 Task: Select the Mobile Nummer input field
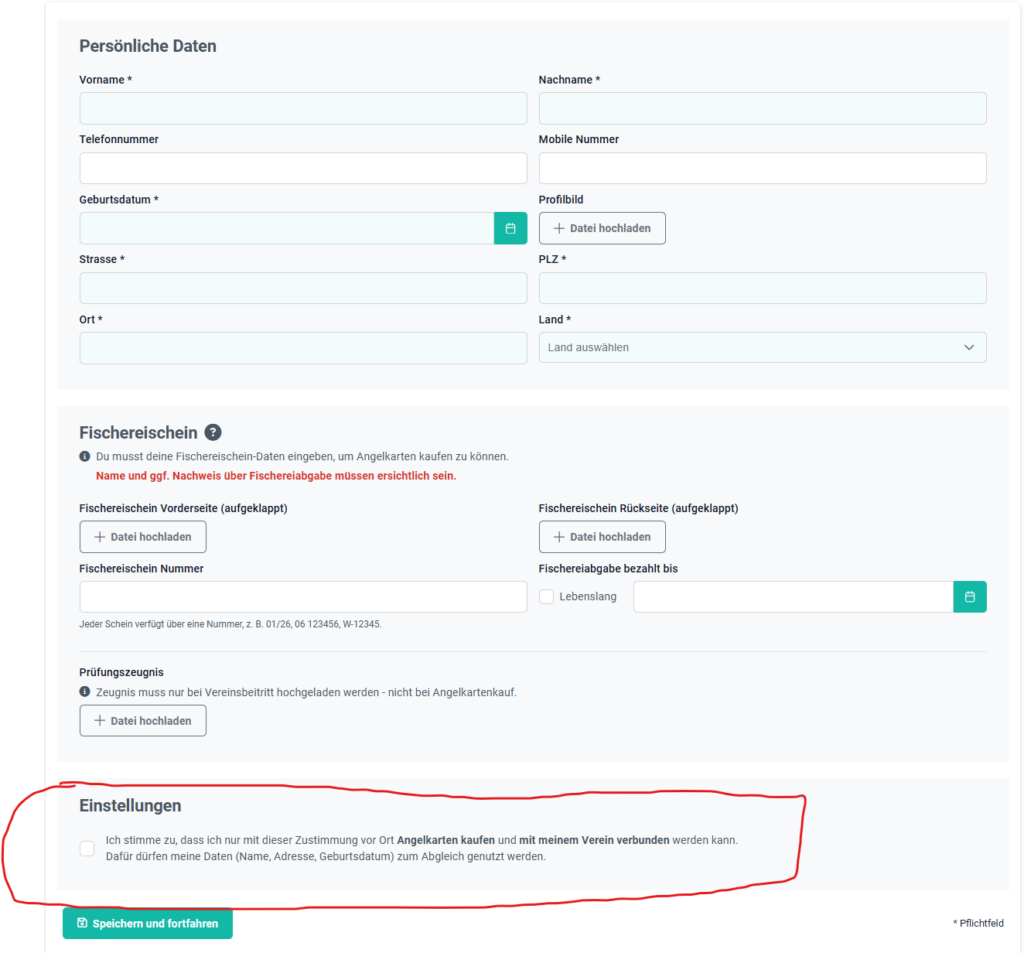[x=762, y=168]
